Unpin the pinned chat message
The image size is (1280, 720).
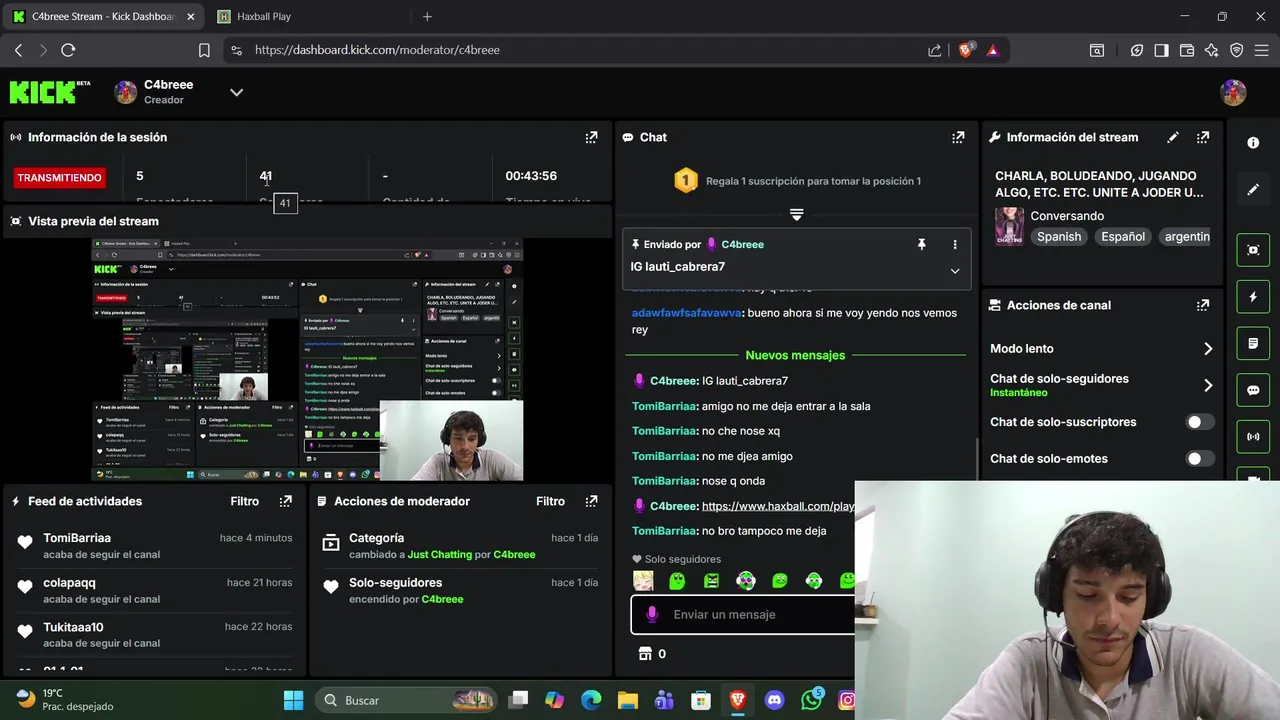coord(921,244)
